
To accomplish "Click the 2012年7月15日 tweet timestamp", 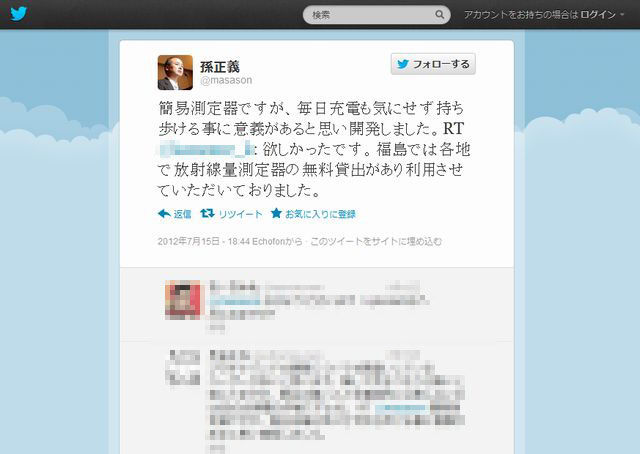I will coord(189,241).
